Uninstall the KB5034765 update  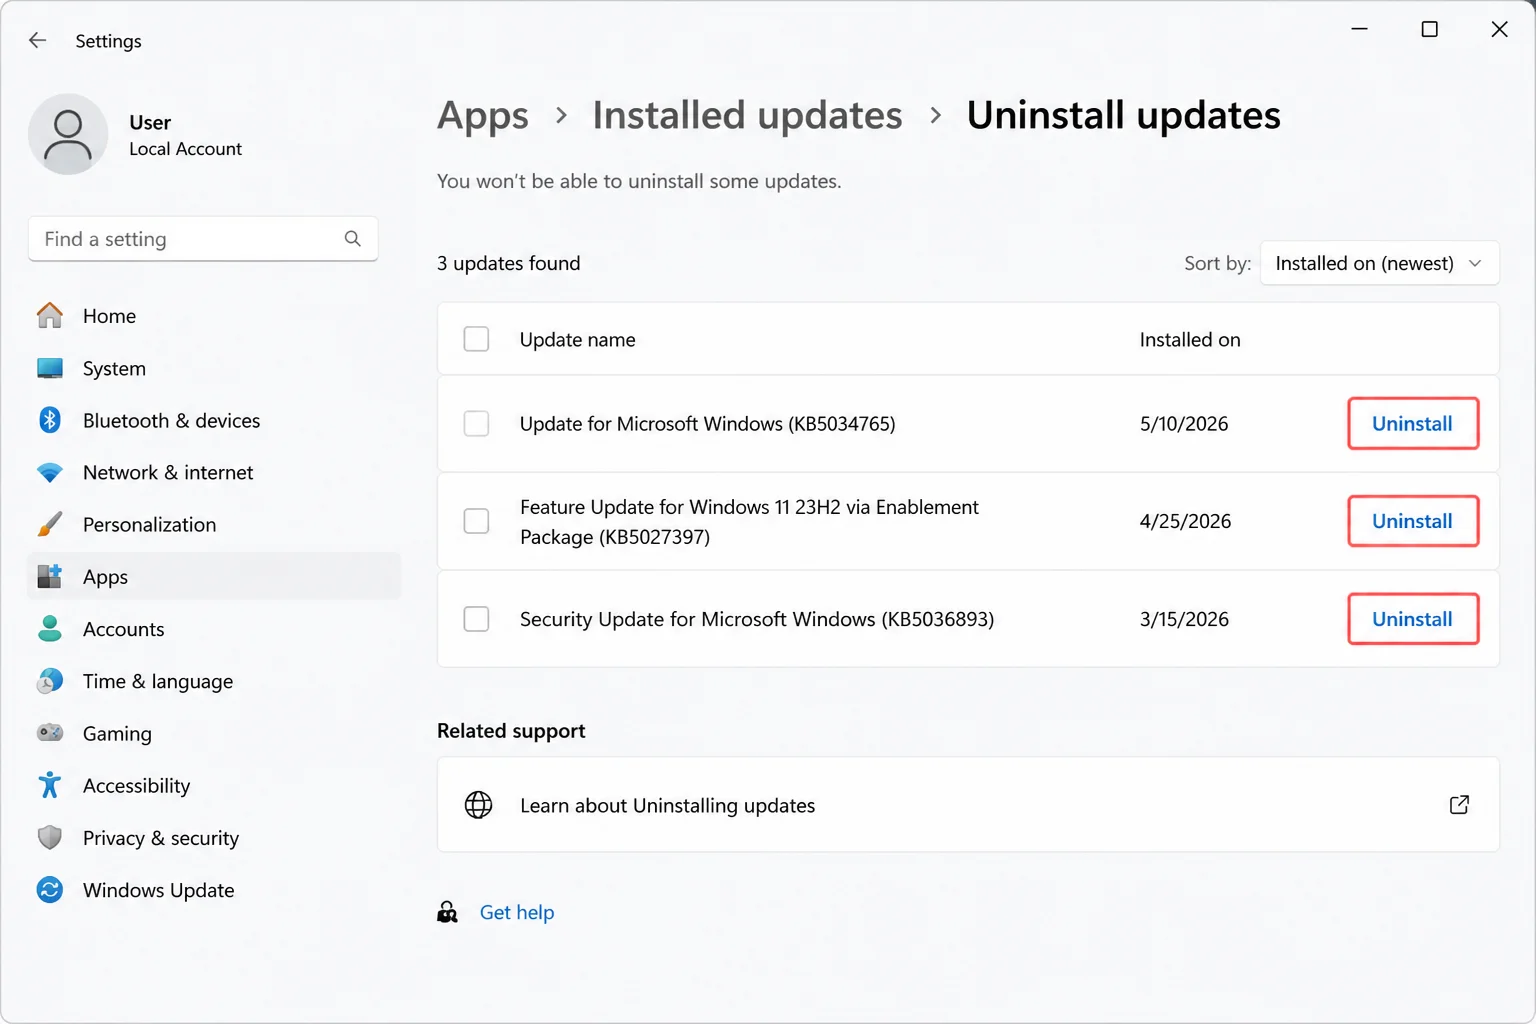click(1412, 424)
